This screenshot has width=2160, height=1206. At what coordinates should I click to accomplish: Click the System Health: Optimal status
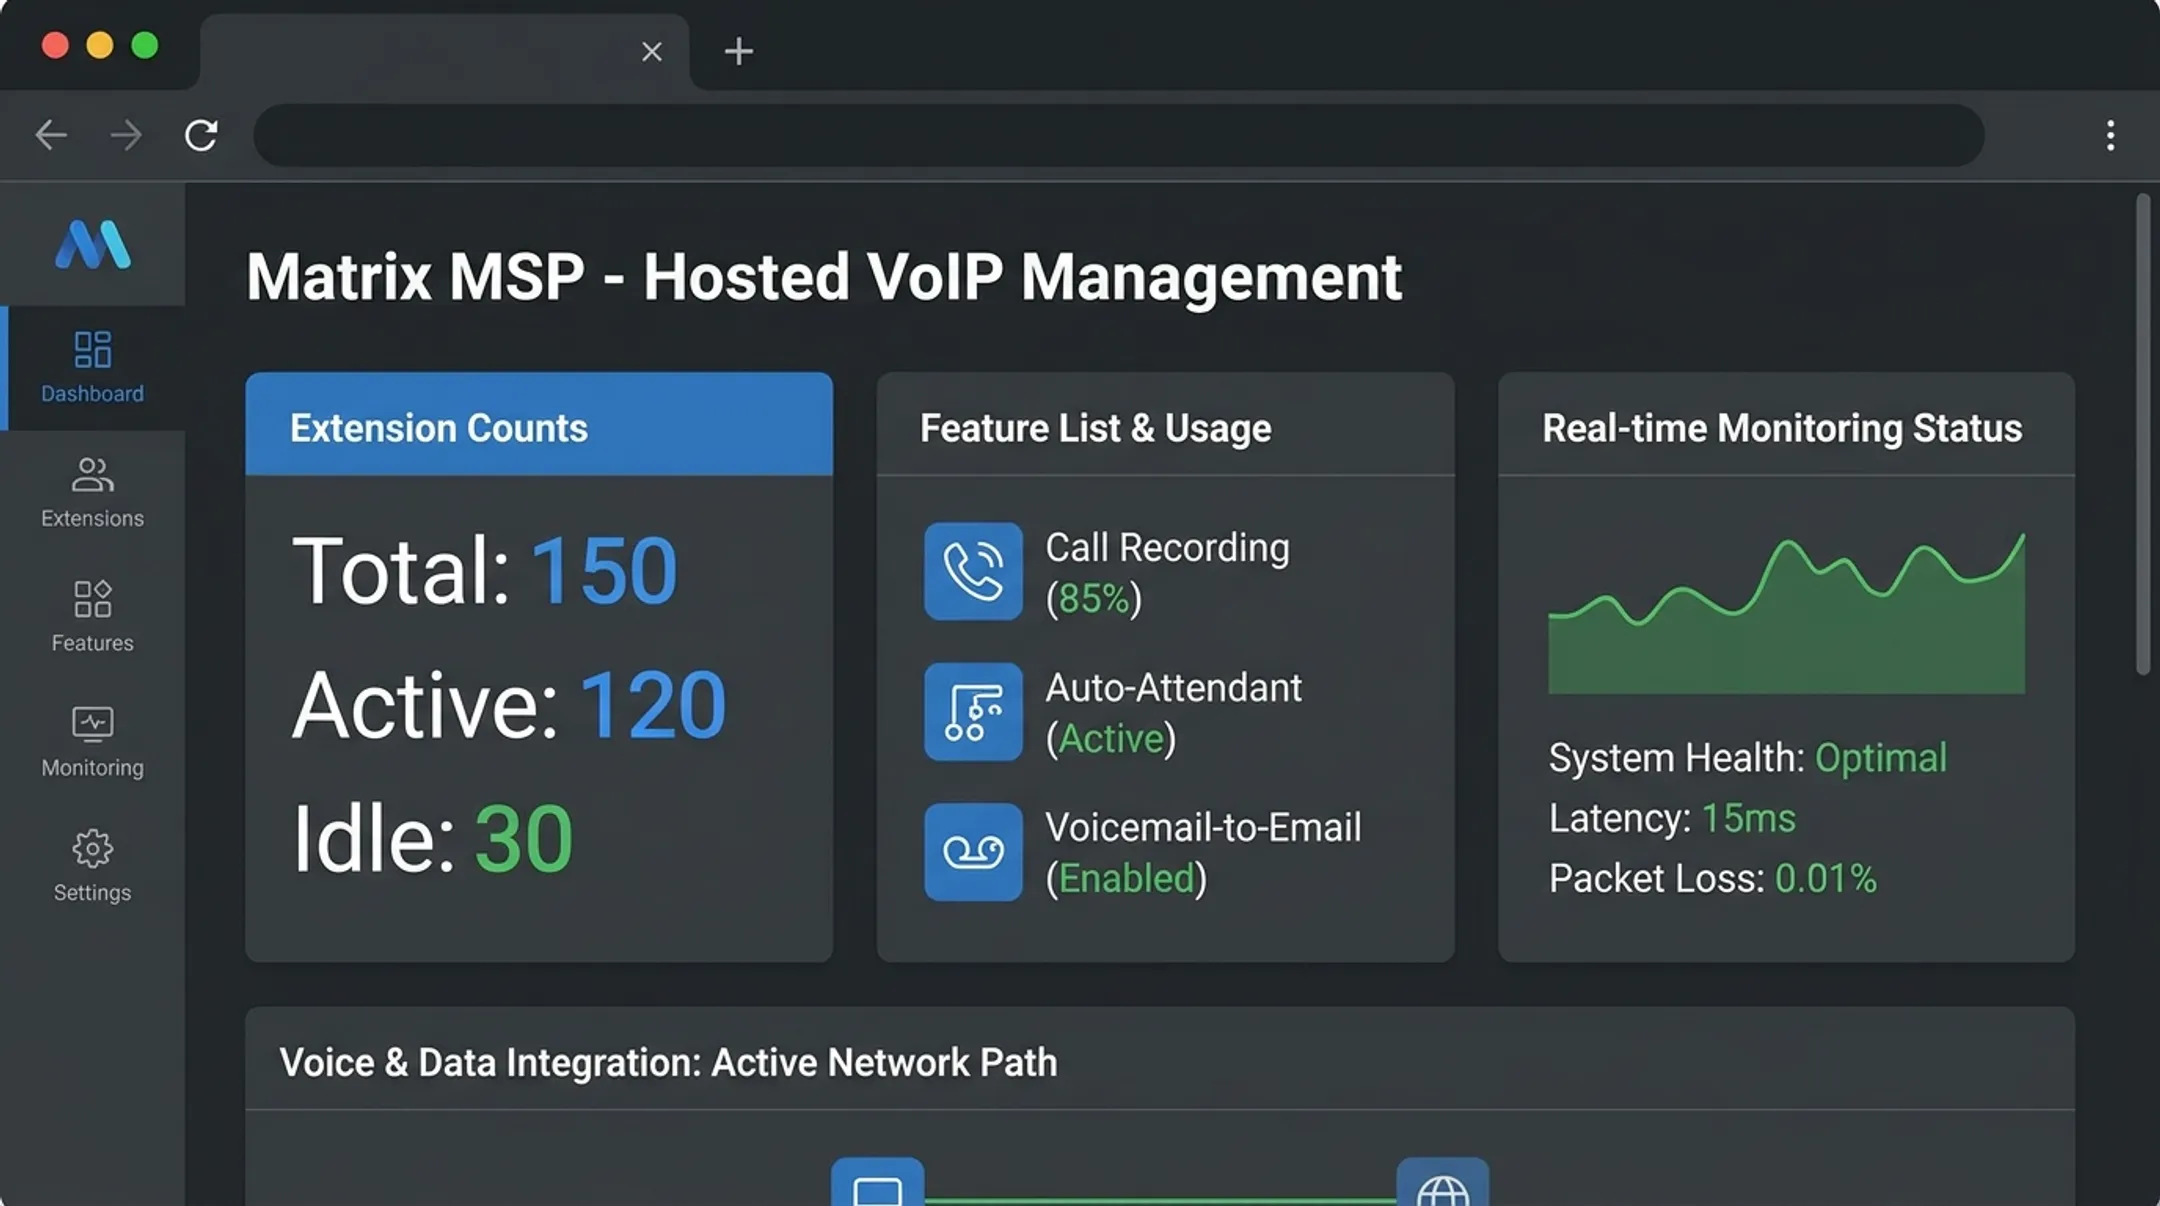pyautogui.click(x=1748, y=758)
